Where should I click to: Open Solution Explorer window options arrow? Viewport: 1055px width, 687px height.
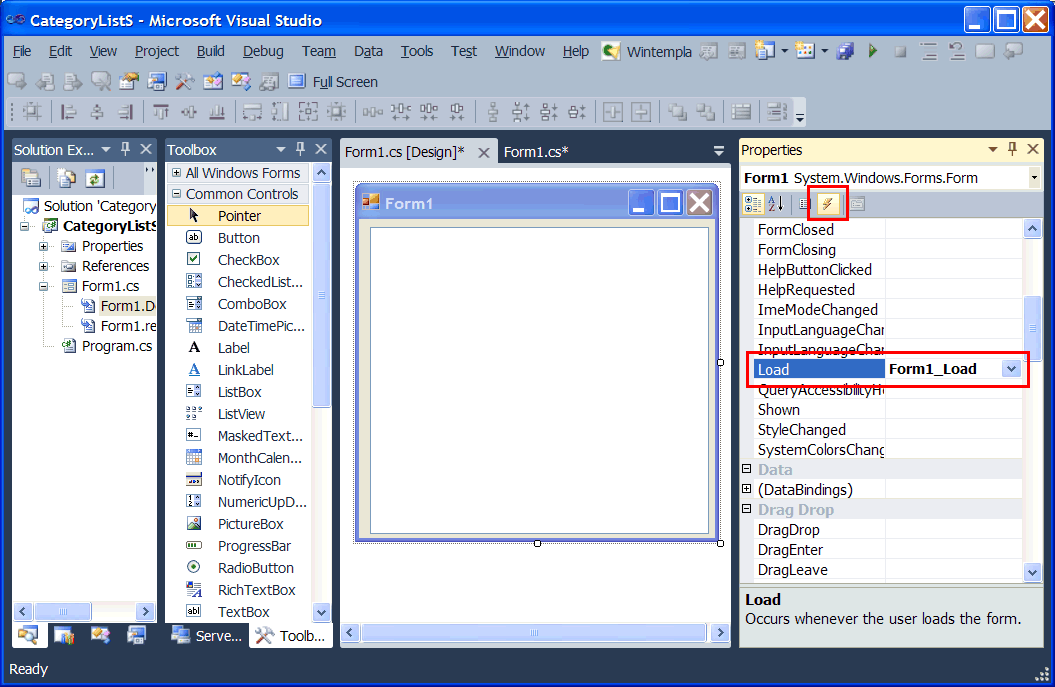click(x=106, y=149)
